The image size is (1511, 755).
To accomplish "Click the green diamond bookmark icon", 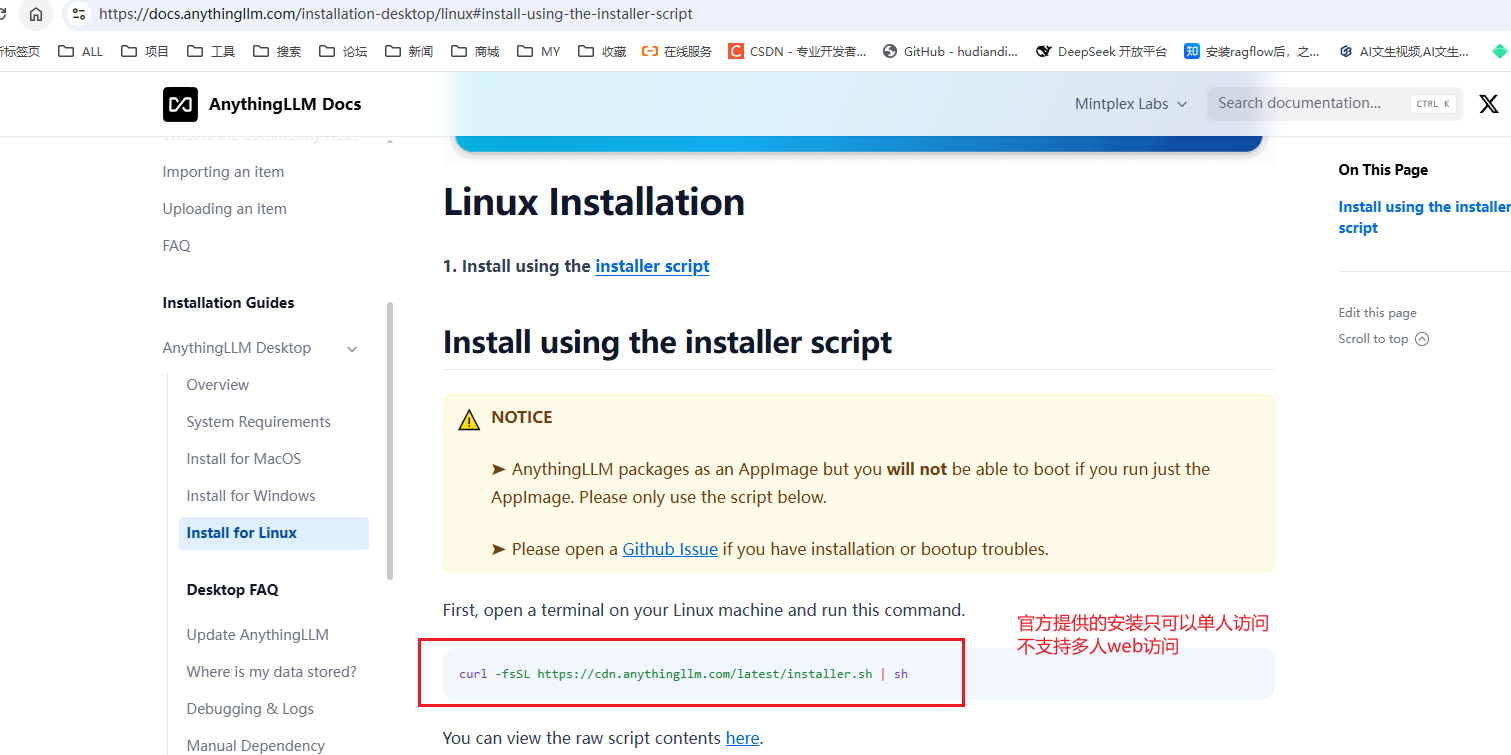I will pyautogui.click(x=1499, y=51).
